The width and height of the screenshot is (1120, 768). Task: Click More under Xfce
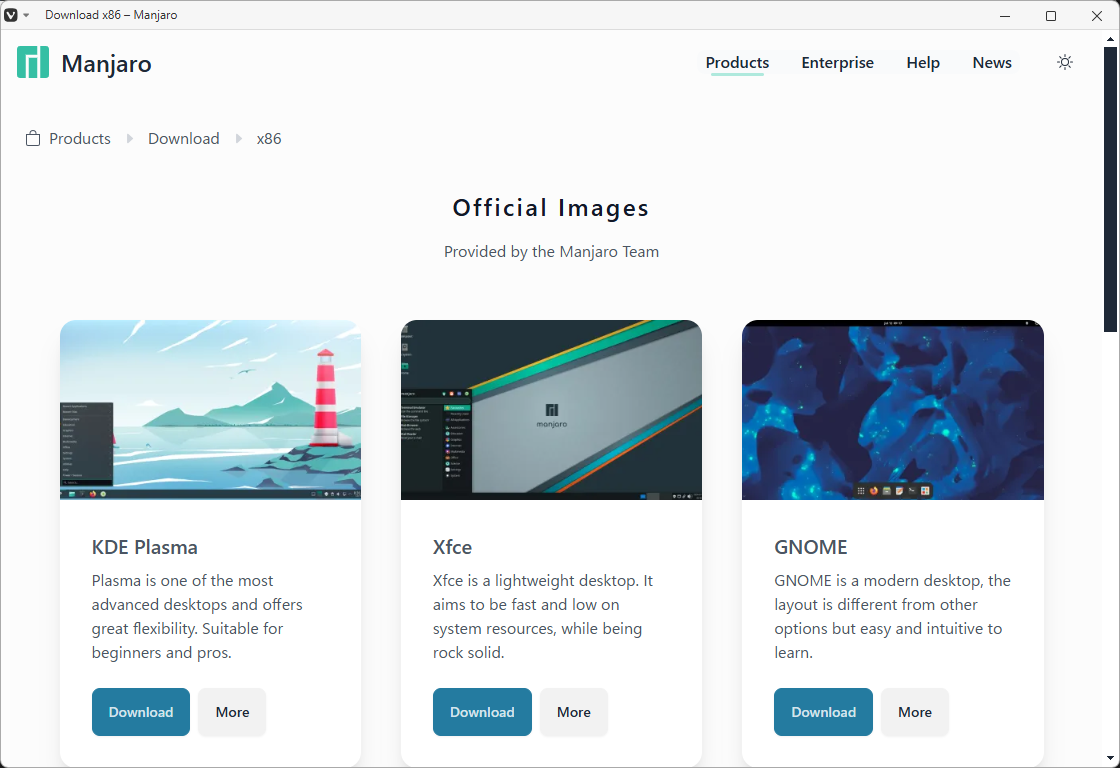click(574, 712)
